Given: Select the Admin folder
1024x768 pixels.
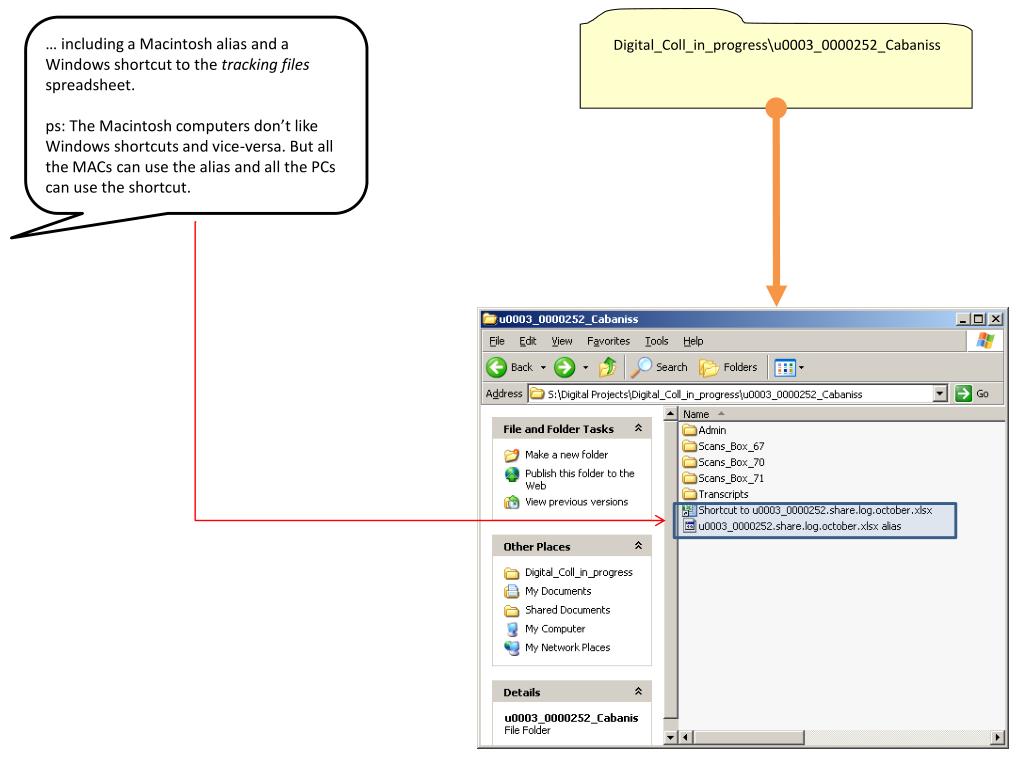Looking at the screenshot, I should (x=704, y=430).
